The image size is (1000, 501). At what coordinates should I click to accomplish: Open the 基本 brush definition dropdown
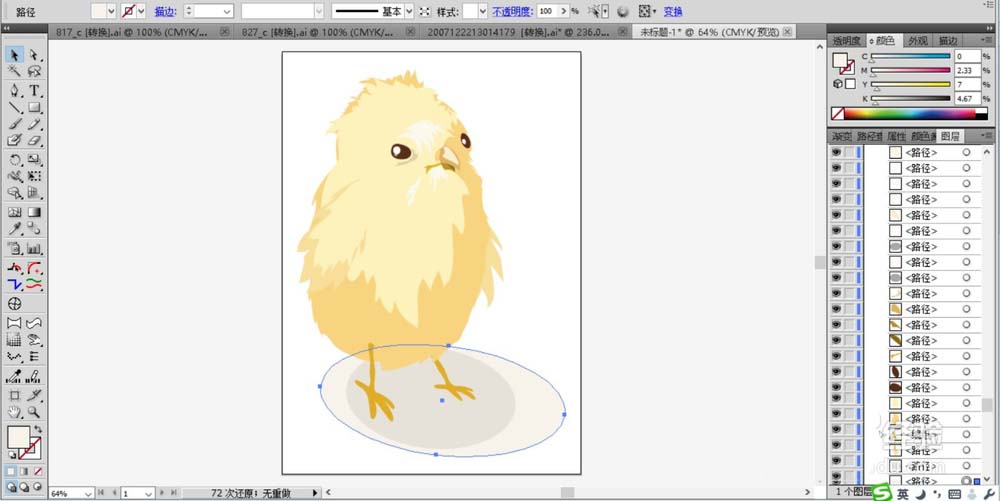409,11
